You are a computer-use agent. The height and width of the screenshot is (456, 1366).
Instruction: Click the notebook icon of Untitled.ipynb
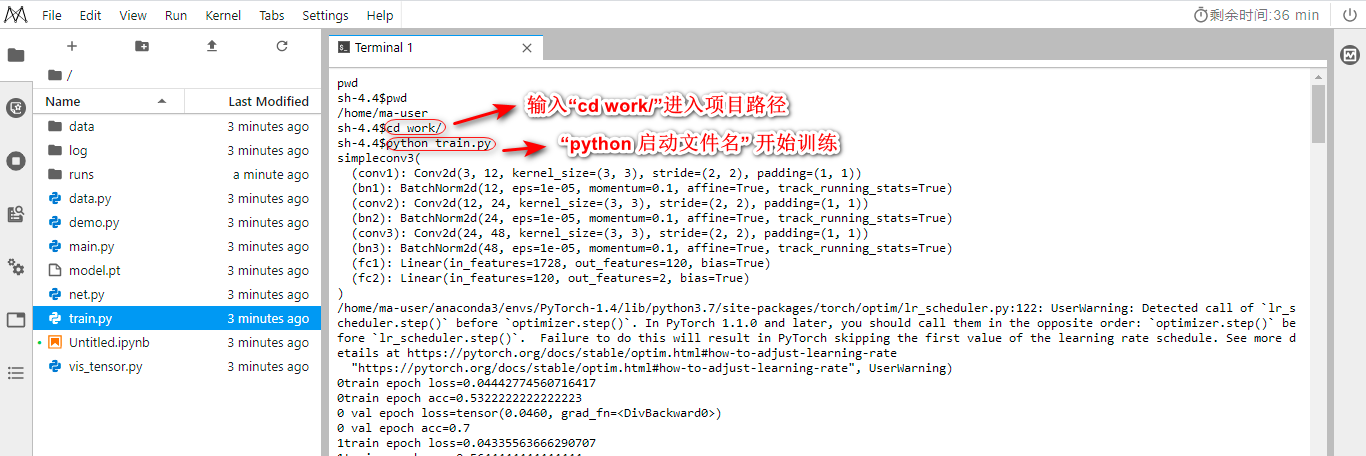(55, 342)
